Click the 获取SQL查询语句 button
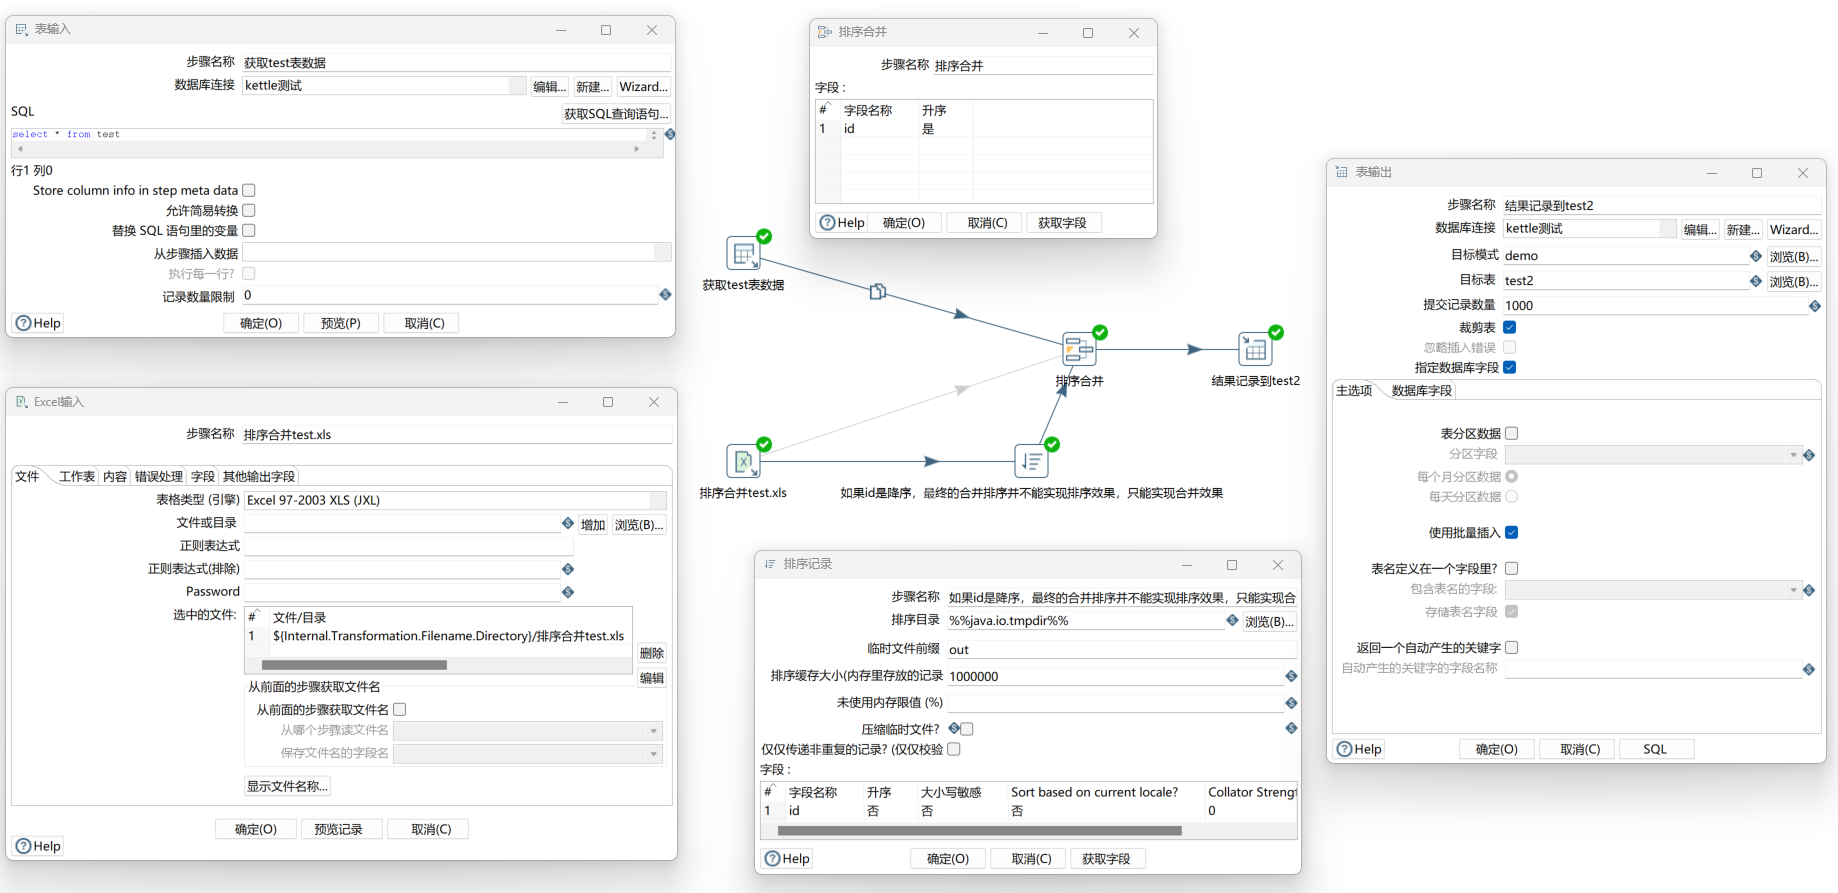 point(616,114)
